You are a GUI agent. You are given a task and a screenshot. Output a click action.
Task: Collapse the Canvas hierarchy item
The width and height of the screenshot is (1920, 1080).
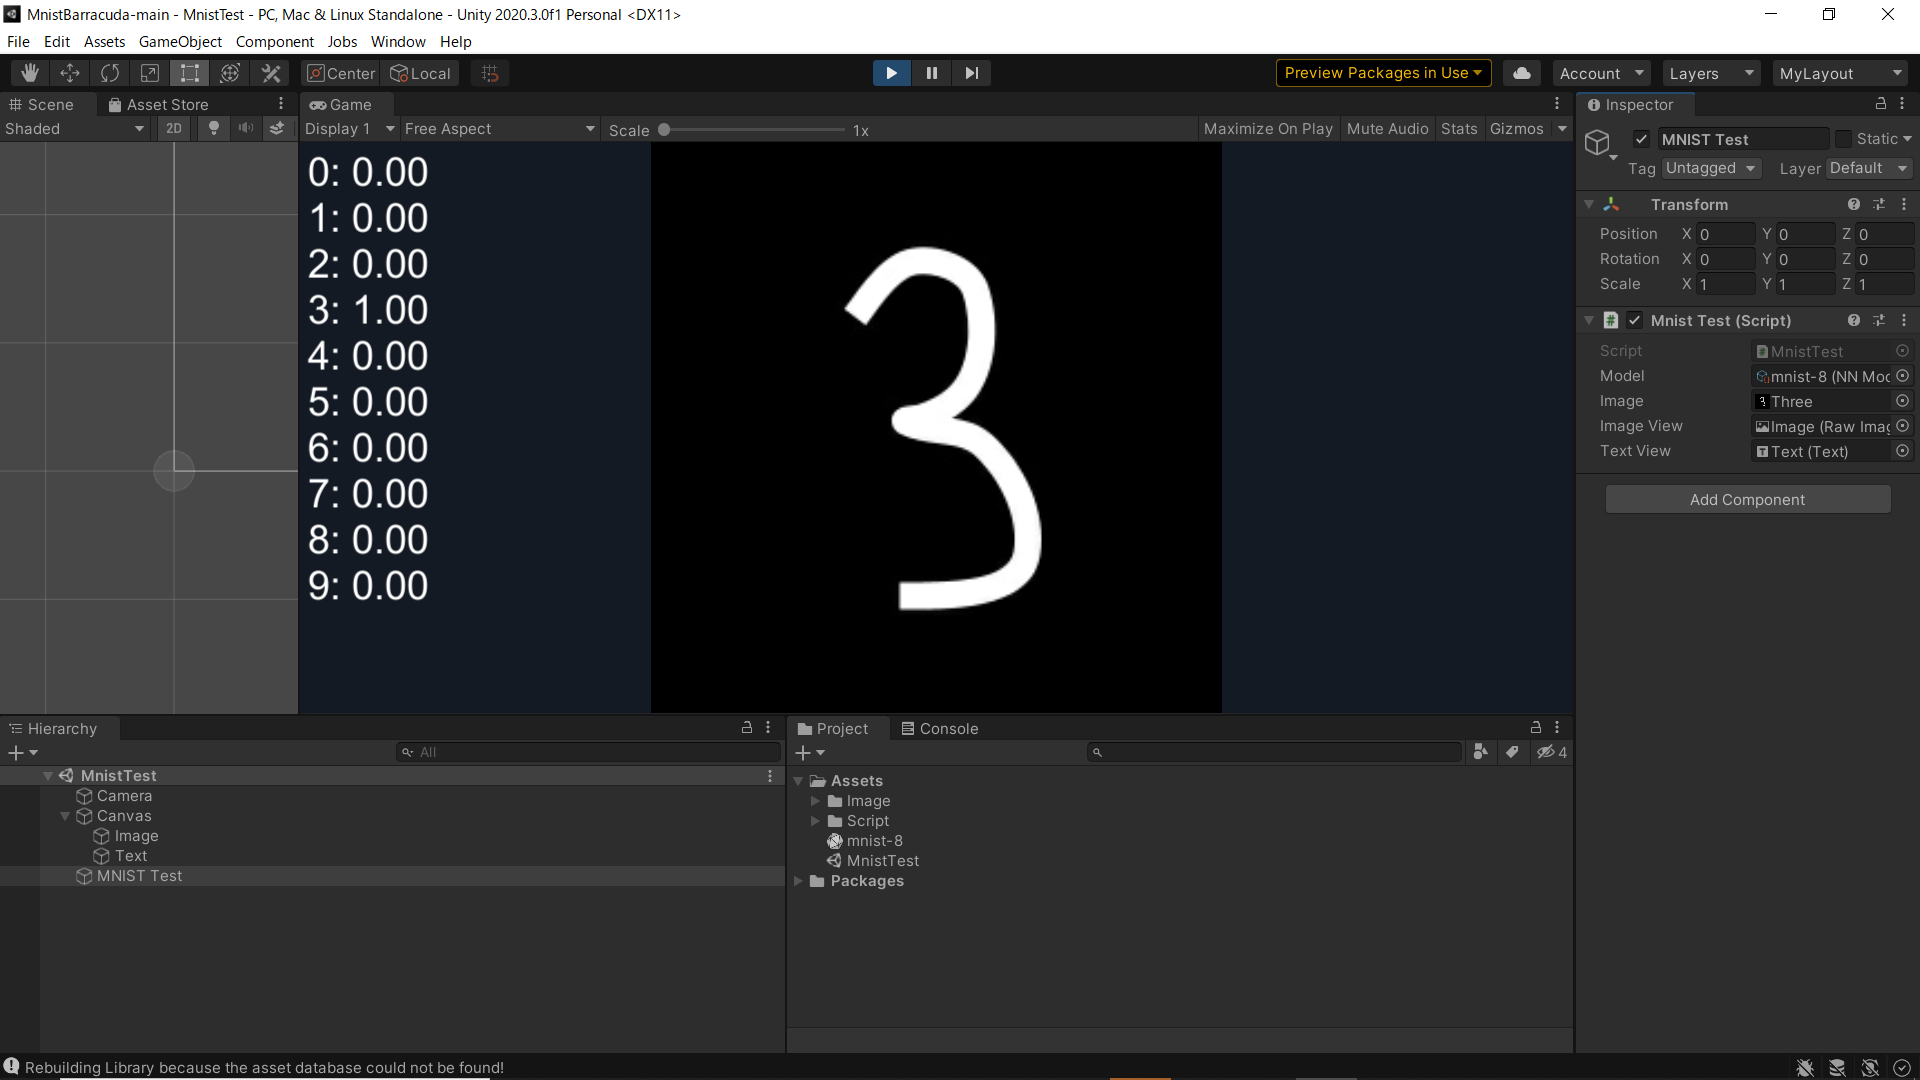click(65, 816)
